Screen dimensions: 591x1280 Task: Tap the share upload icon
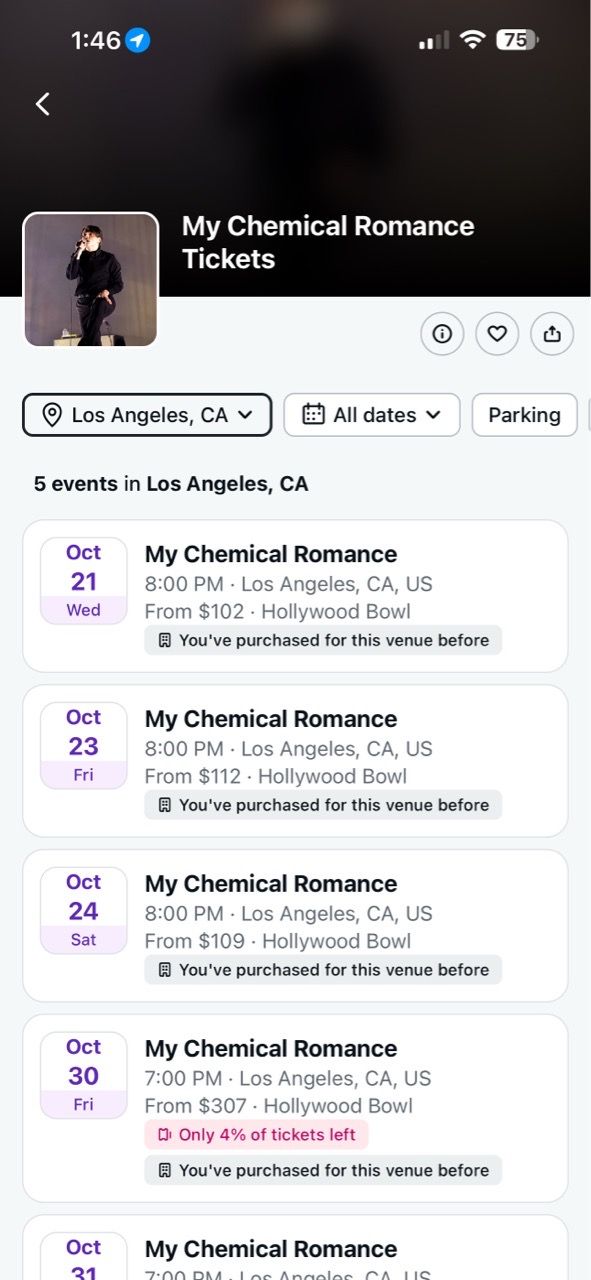552,334
